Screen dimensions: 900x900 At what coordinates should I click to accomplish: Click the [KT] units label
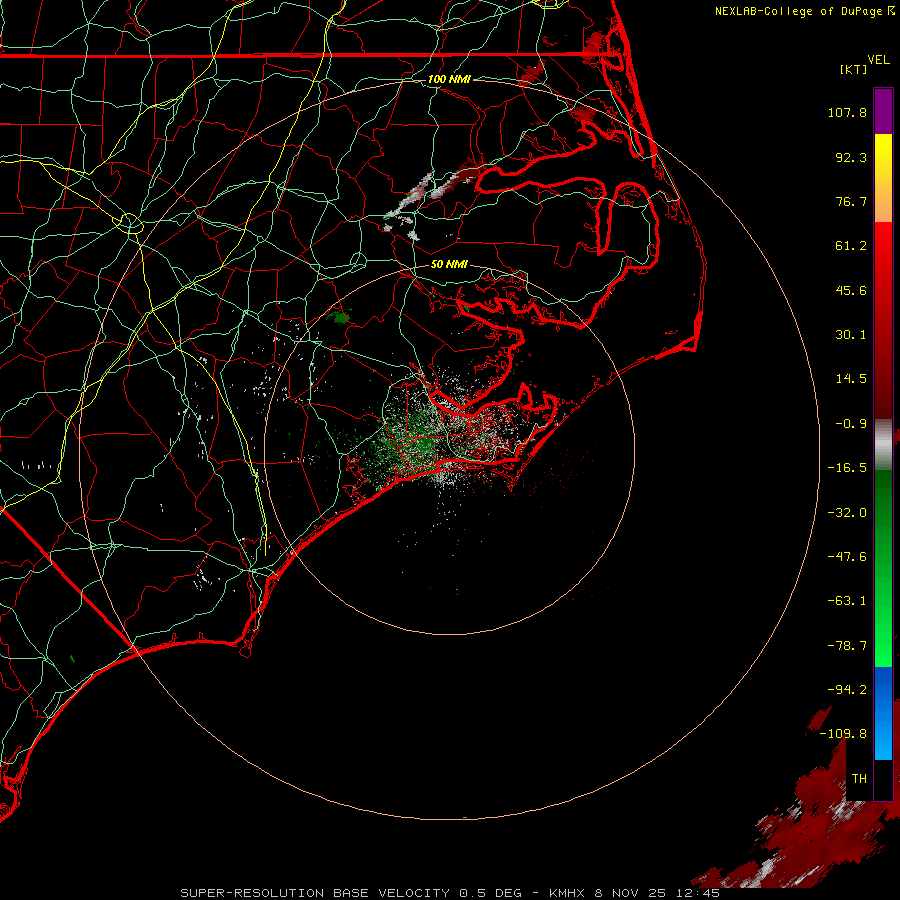click(854, 69)
